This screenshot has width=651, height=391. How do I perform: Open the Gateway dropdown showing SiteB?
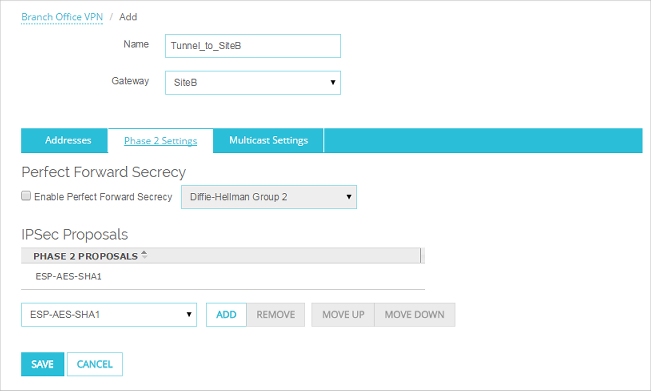[x=253, y=83]
